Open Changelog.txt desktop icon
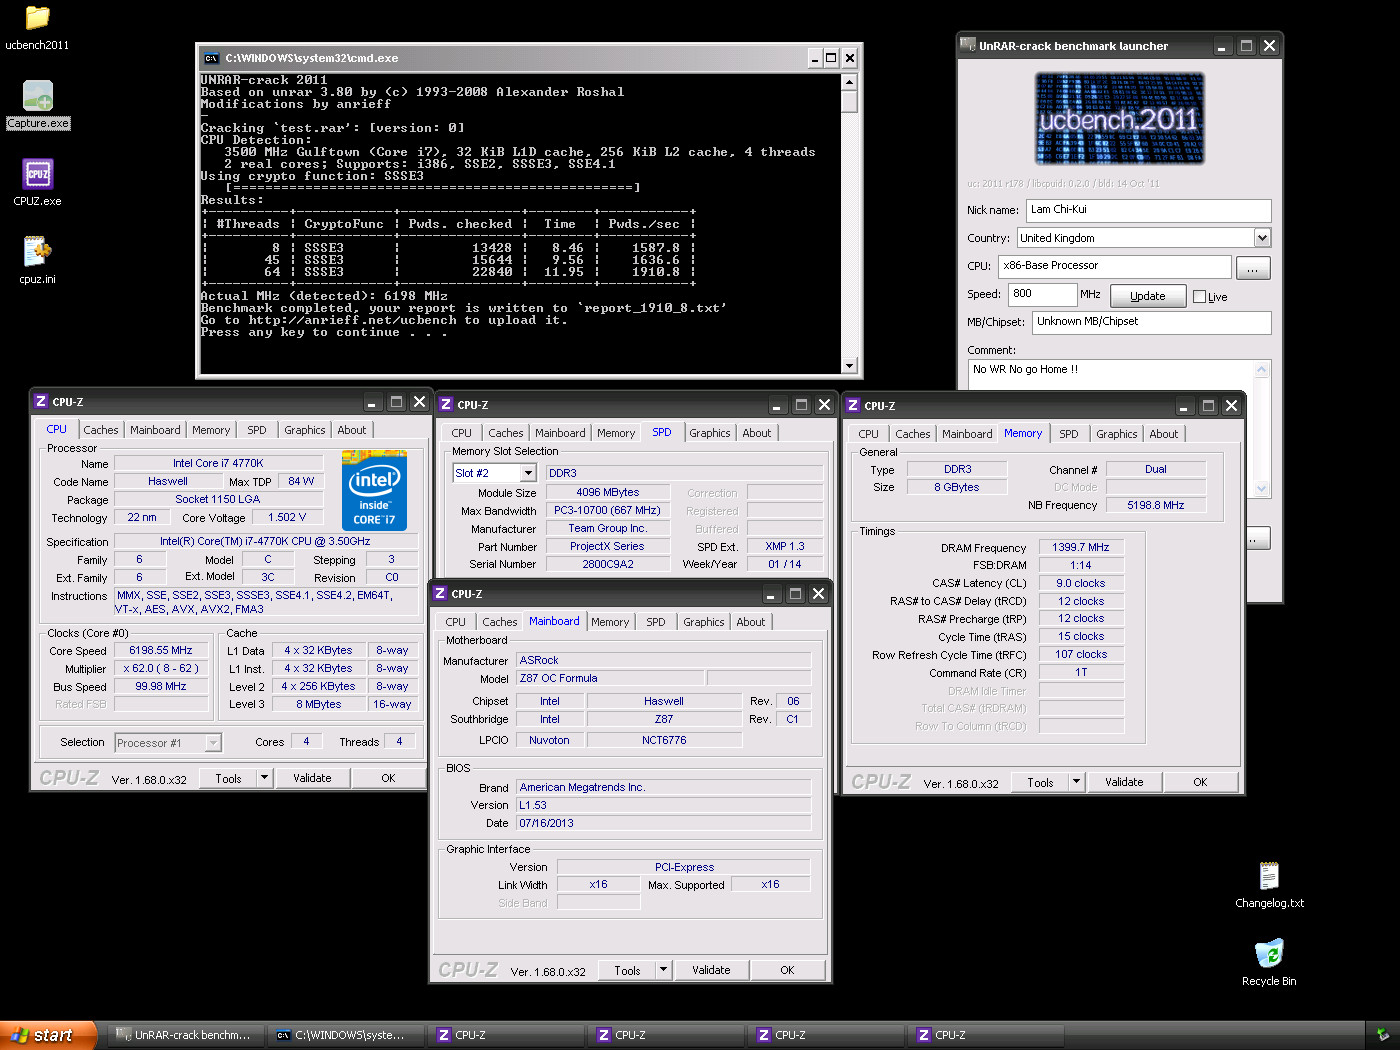Screen dimensions: 1400x1050 [x=1269, y=885]
